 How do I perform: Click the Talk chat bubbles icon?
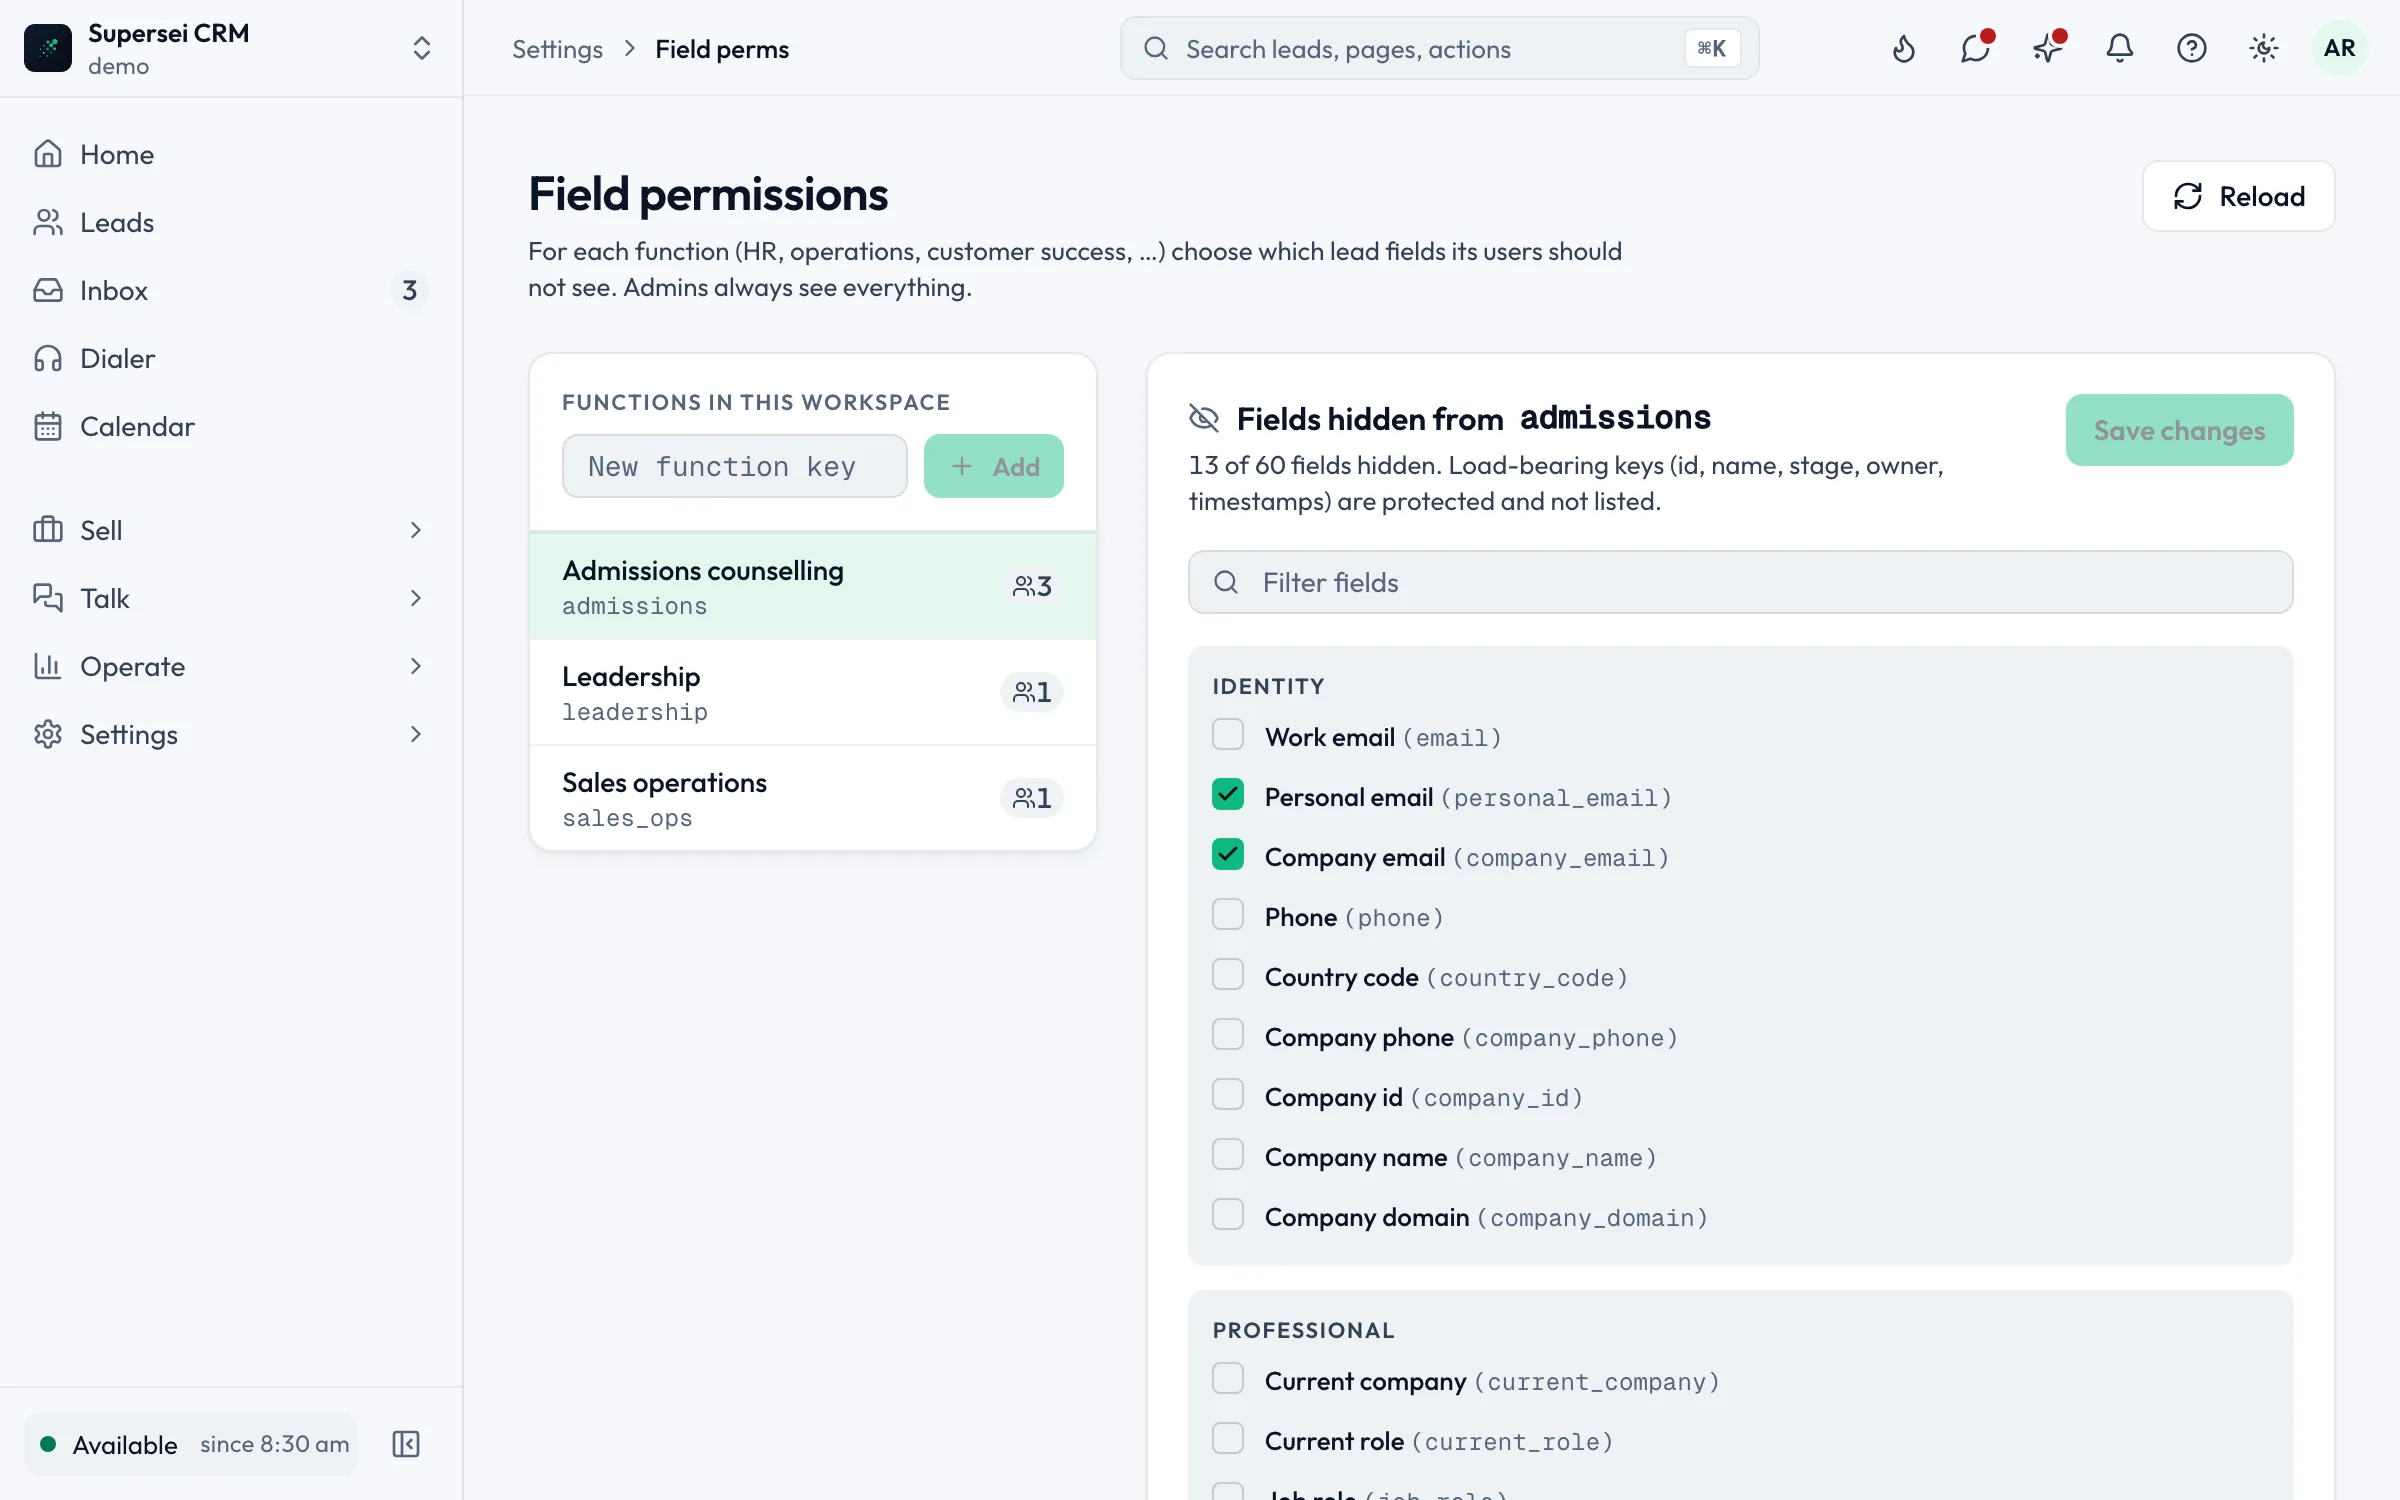tap(48, 598)
